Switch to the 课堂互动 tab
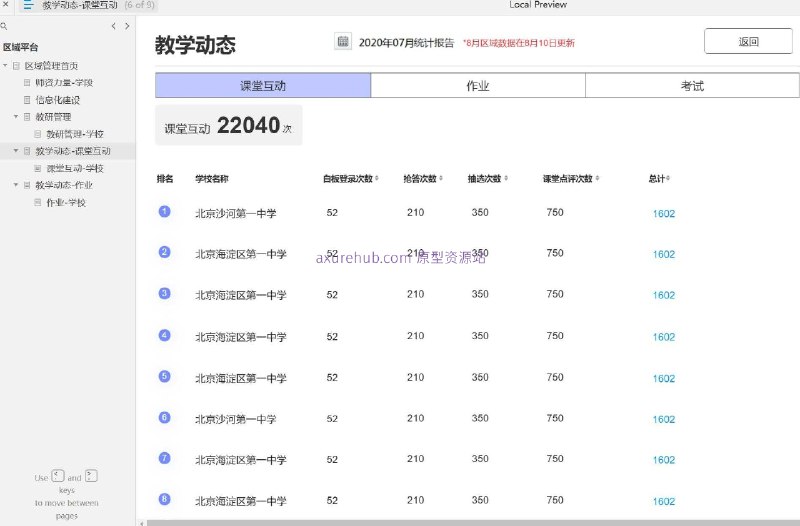The height and width of the screenshot is (526, 800). coord(263,85)
